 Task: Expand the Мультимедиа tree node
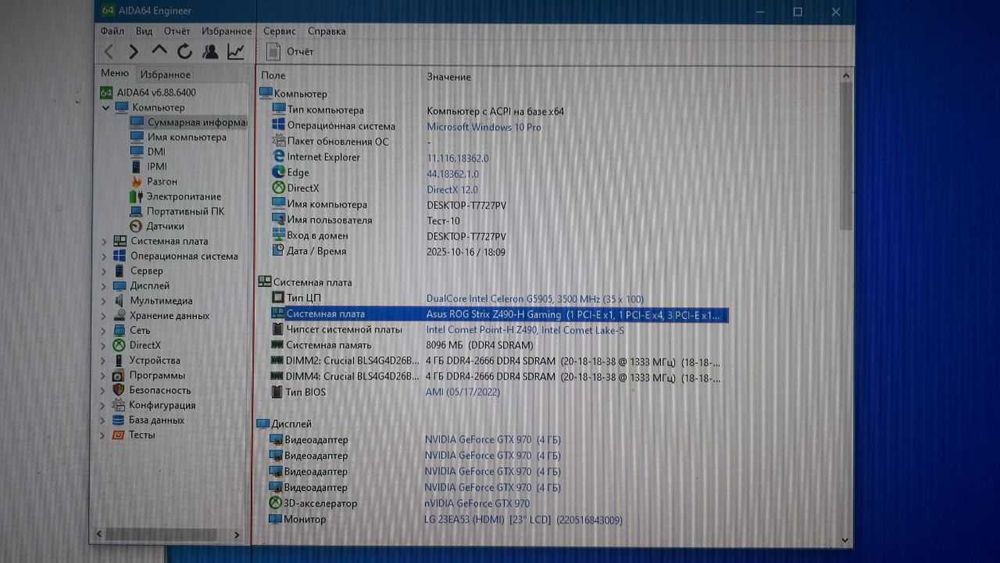coord(104,301)
